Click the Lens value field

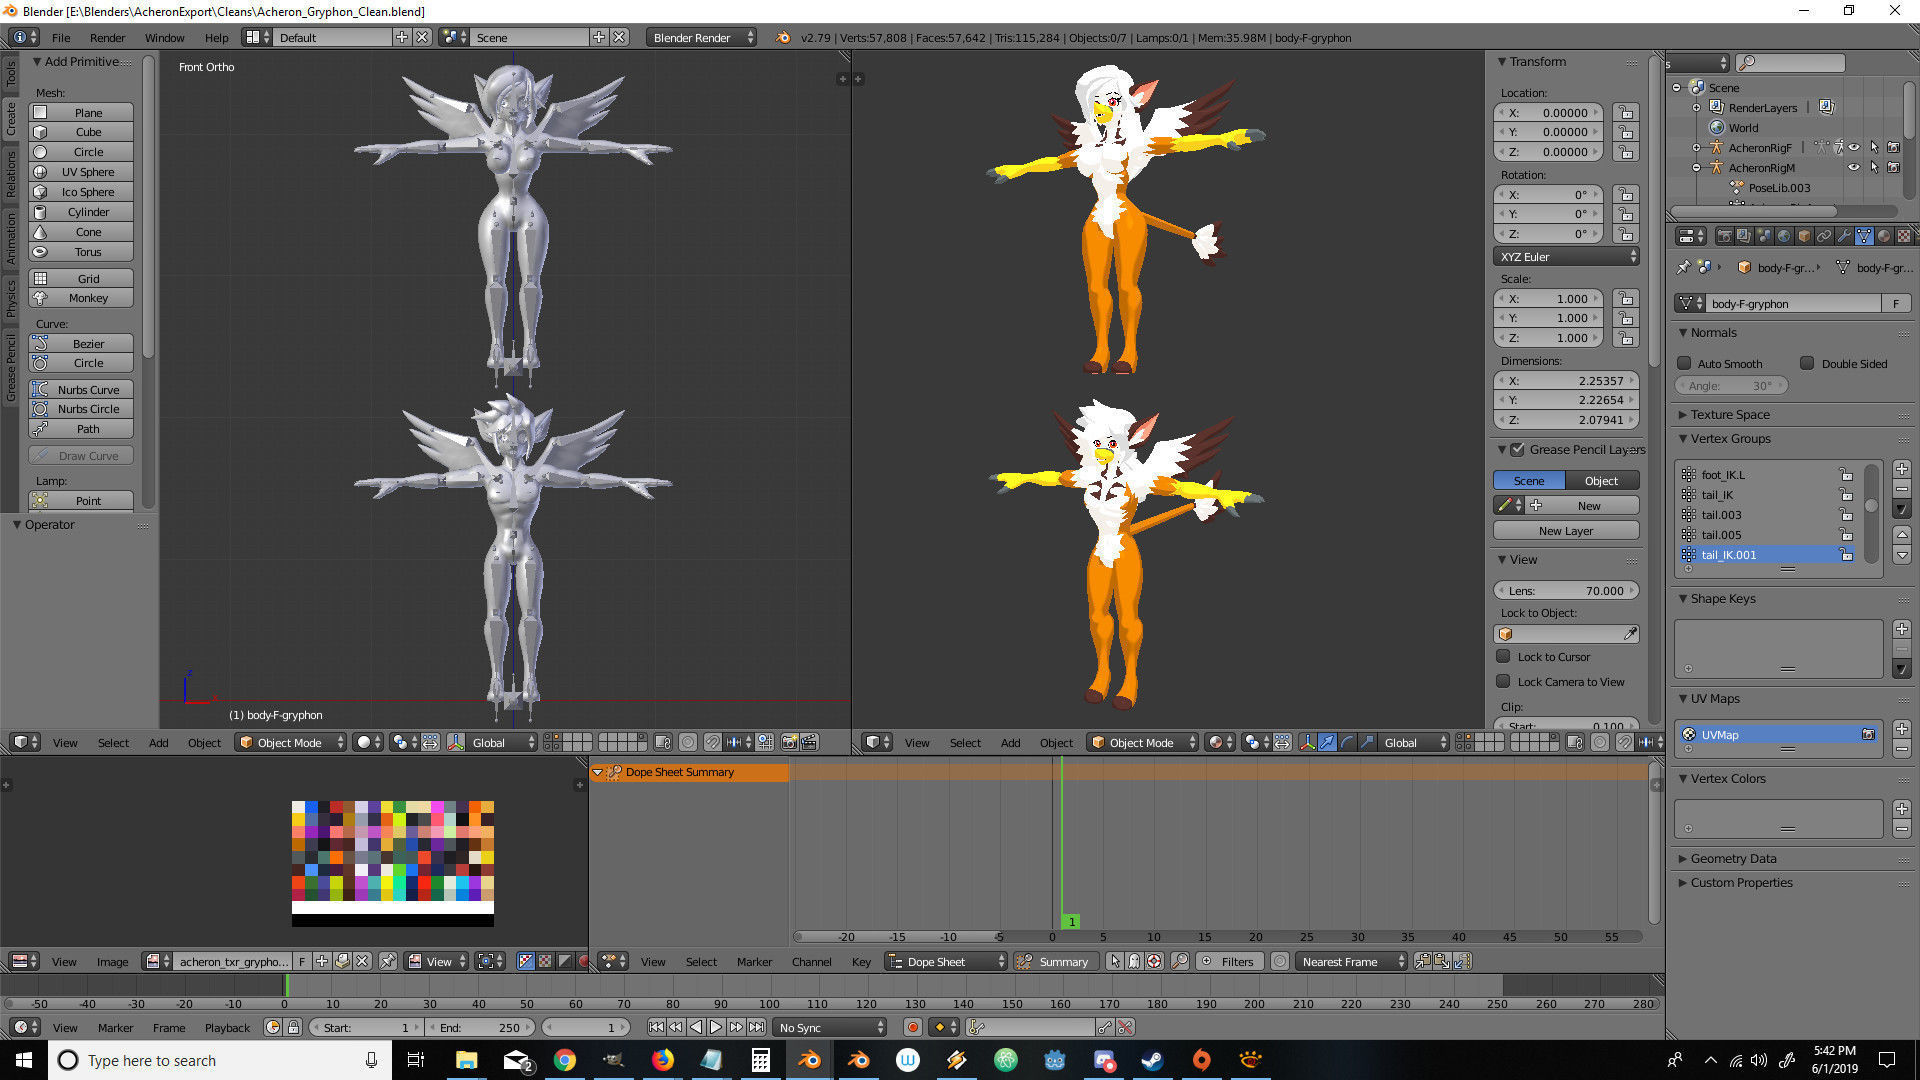pyautogui.click(x=1566, y=590)
